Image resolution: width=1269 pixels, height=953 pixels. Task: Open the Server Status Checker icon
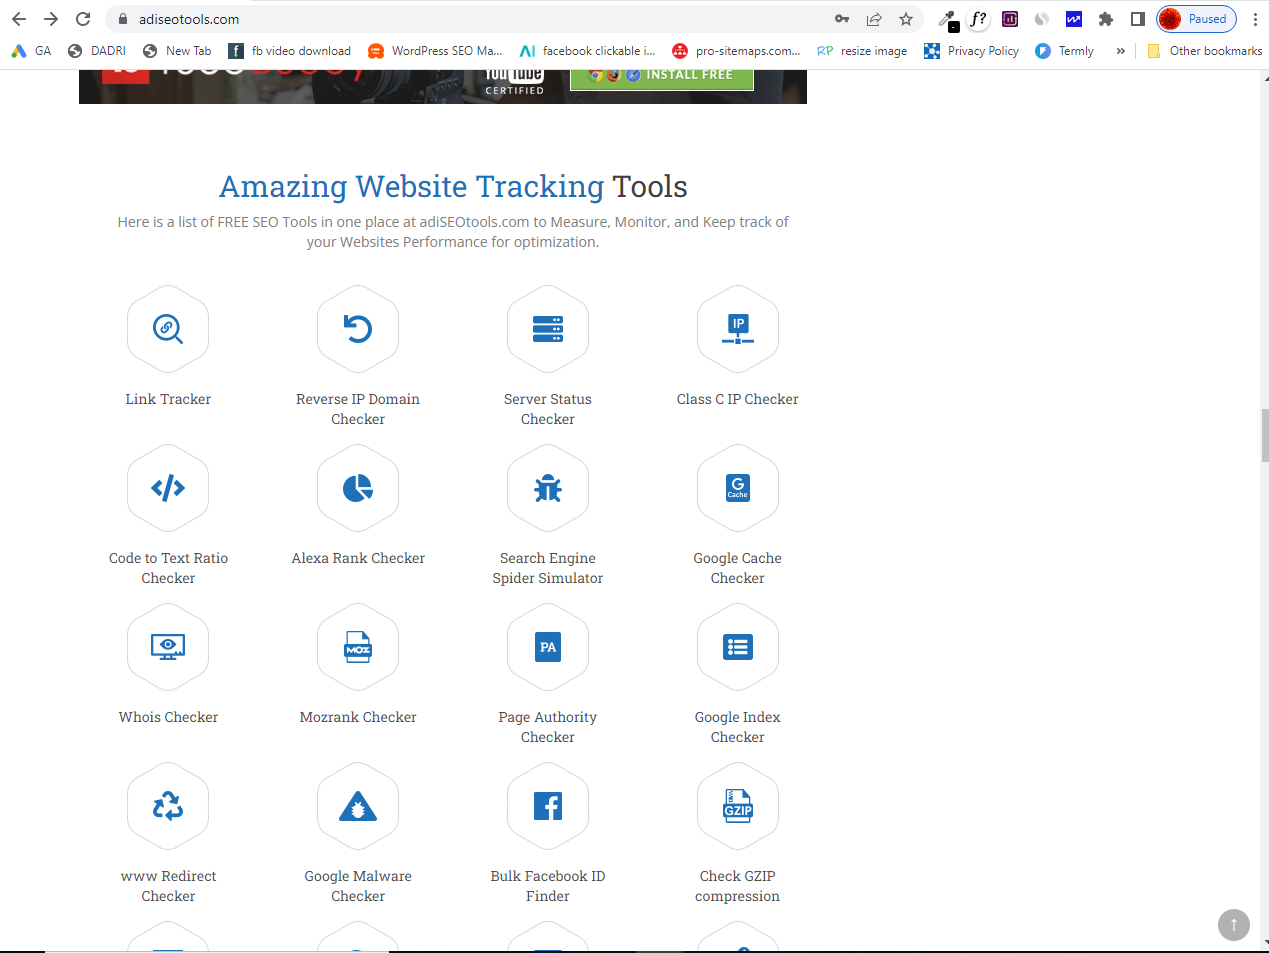click(x=548, y=329)
